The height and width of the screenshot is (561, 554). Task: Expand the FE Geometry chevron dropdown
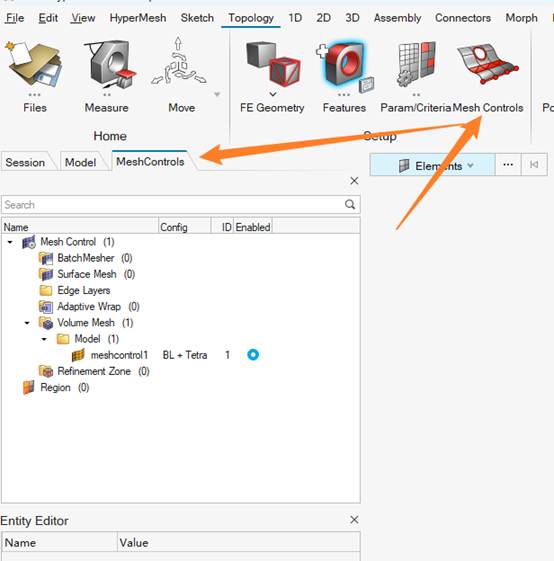pos(273,94)
